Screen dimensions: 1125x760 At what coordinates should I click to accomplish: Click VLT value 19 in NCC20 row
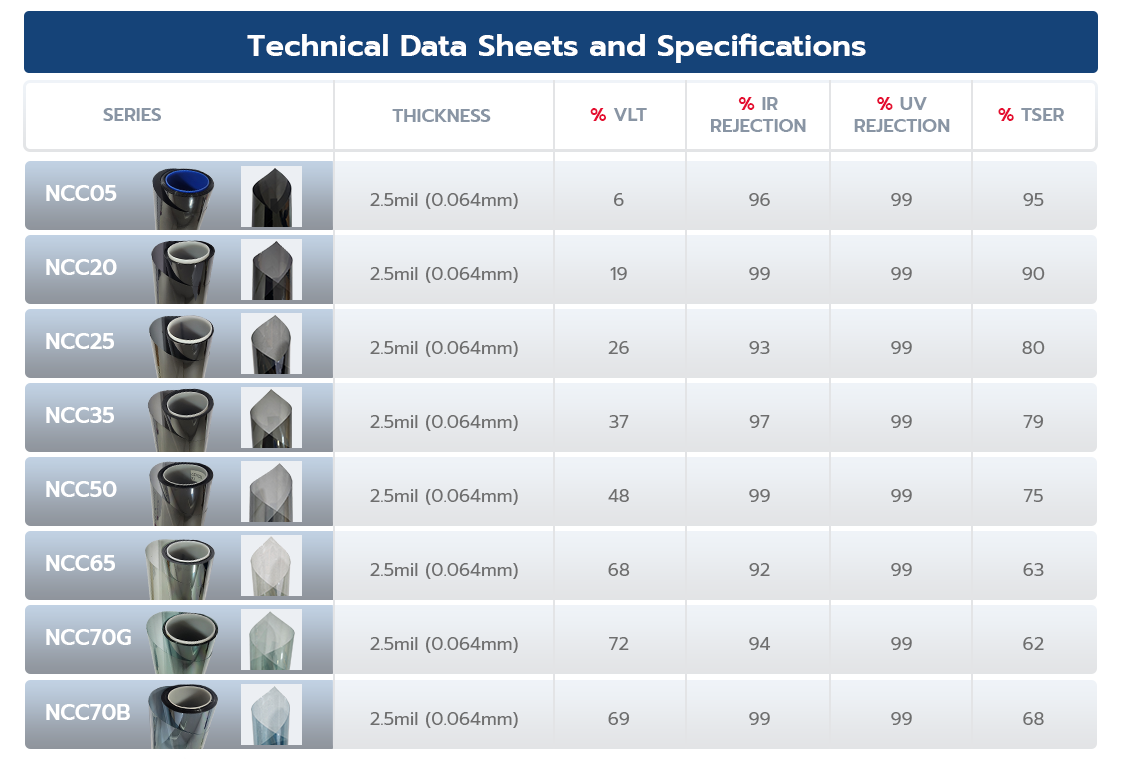618,273
